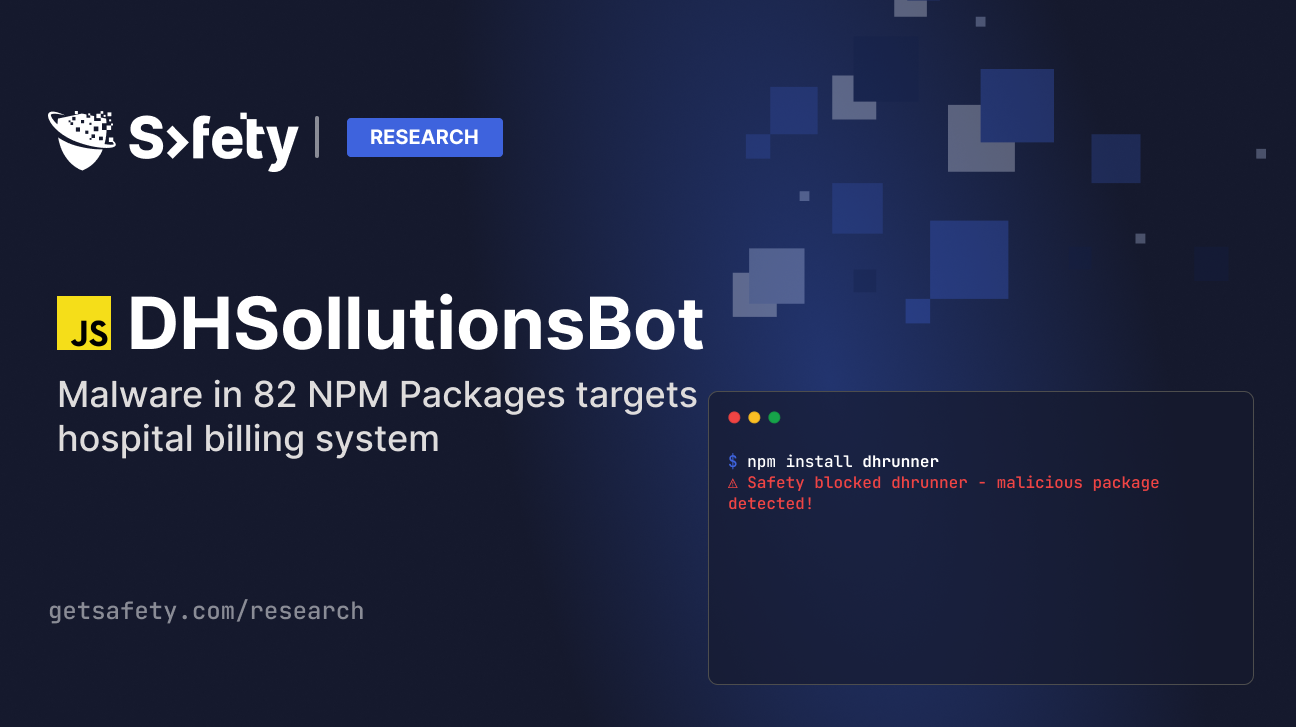The image size is (1296, 727).
Task: Click the Safety wordmark text
Action: (213, 141)
